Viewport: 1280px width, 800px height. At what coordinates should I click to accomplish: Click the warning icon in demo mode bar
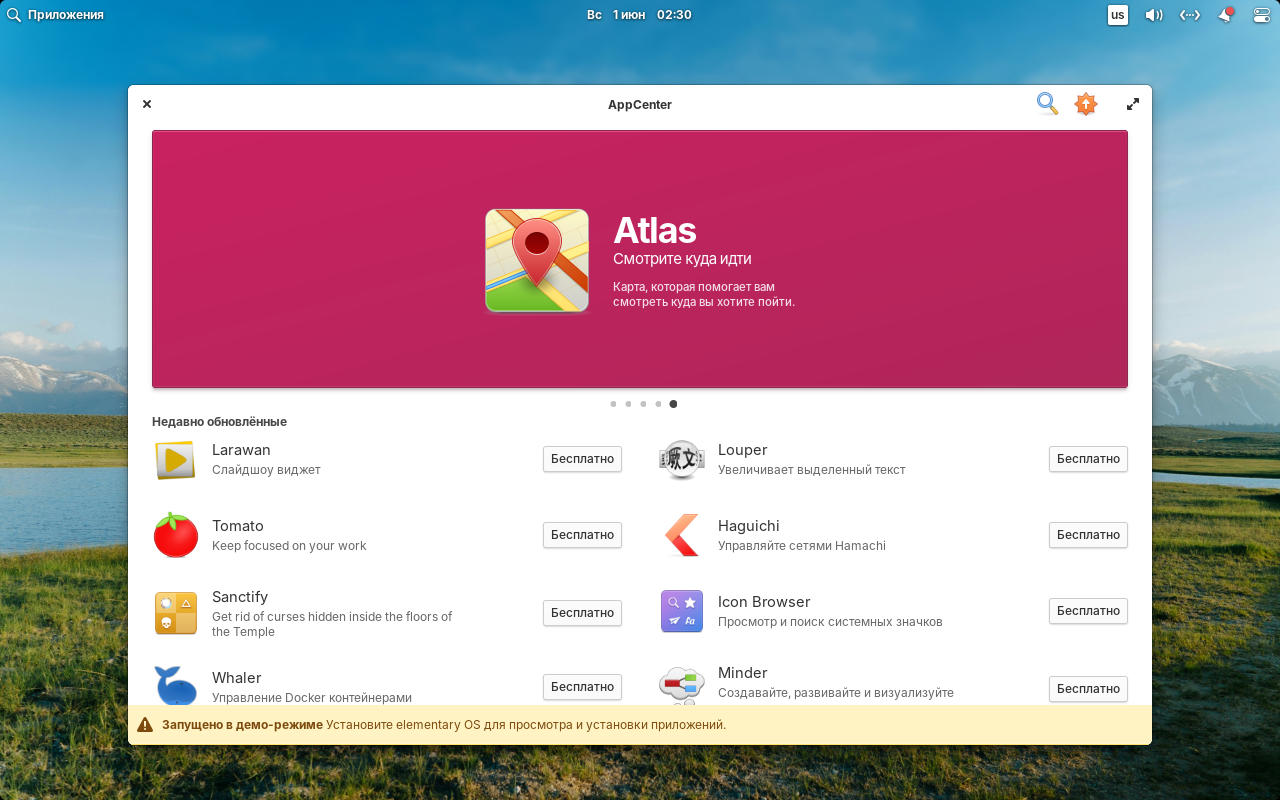pos(145,725)
